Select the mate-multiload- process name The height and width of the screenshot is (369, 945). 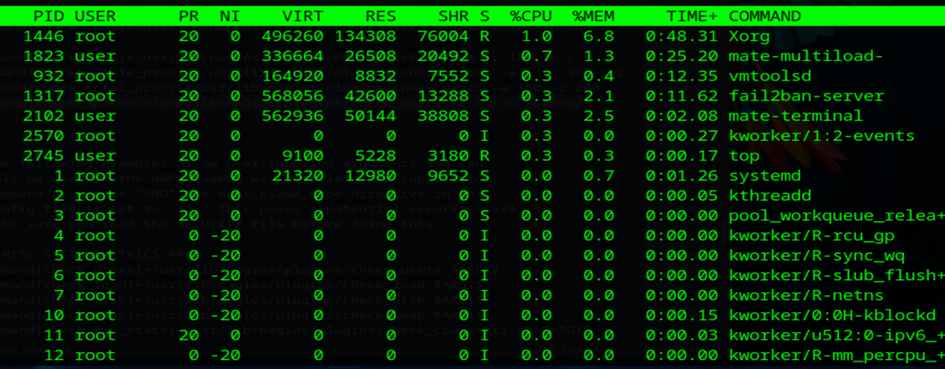806,56
